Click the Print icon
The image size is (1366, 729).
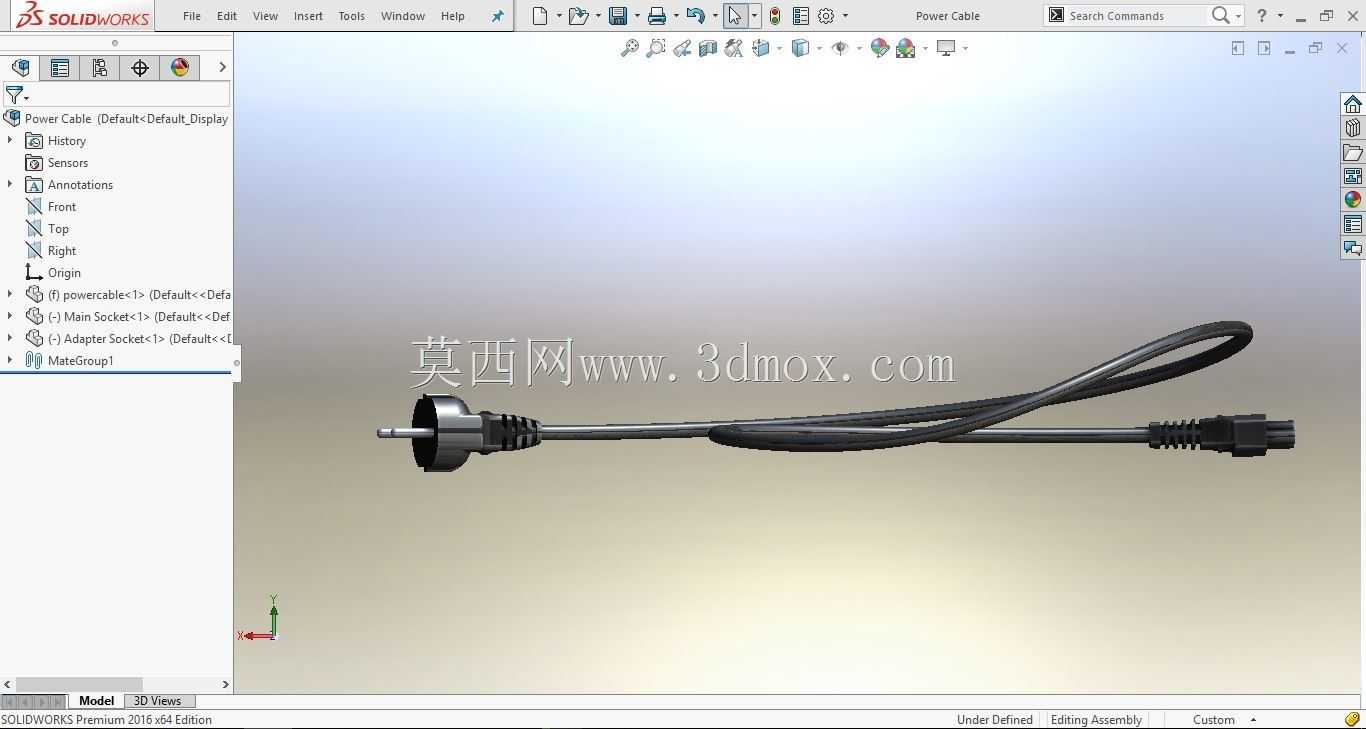pyautogui.click(x=656, y=16)
